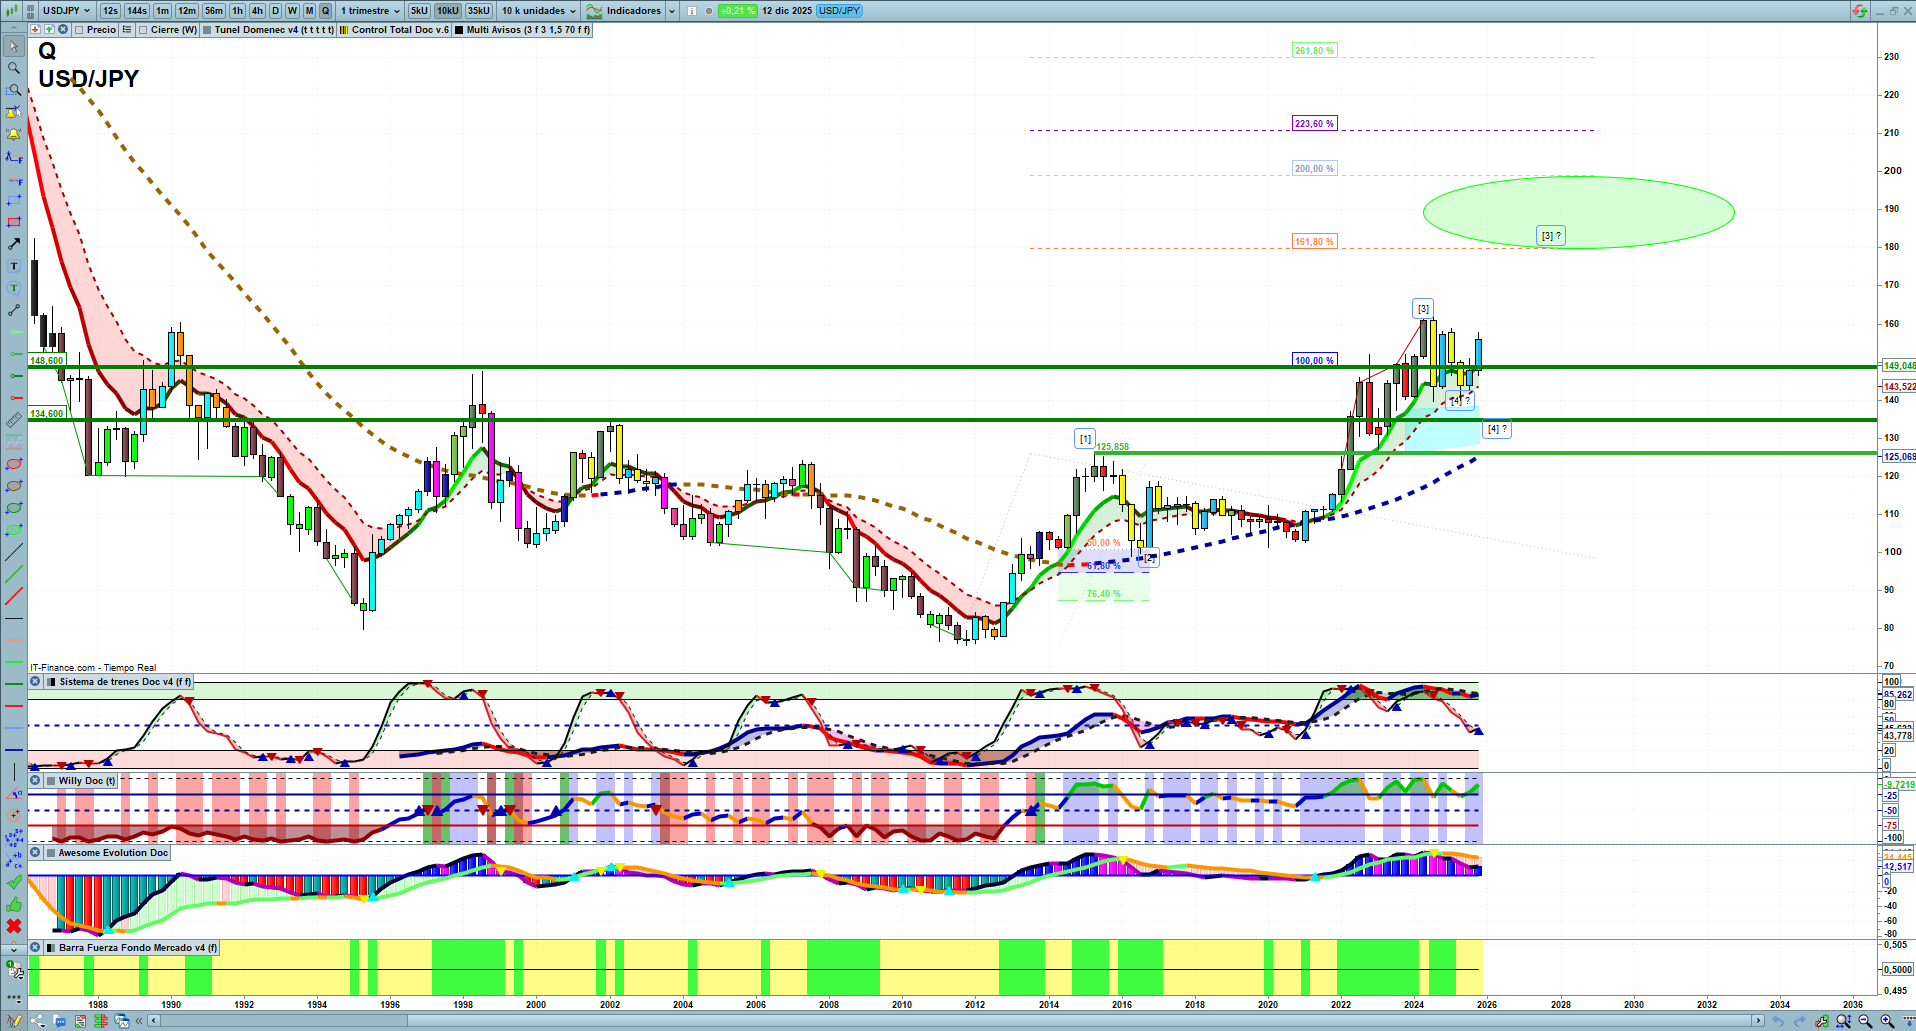
Task: Select the 4h timeframe
Action: (257, 11)
